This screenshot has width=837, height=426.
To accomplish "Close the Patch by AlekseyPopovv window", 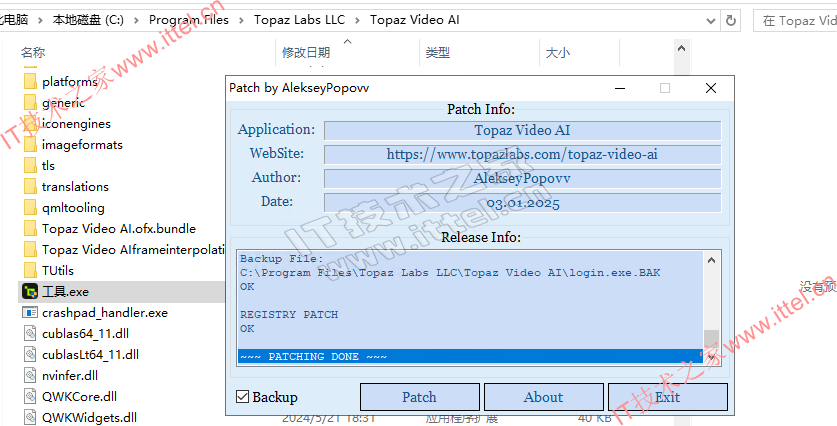I will click(710, 88).
